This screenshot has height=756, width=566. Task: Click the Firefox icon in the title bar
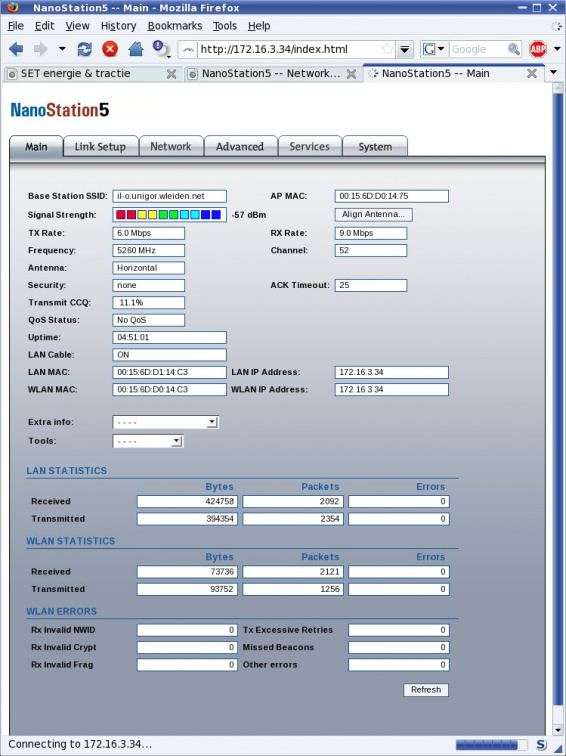(13, 7)
